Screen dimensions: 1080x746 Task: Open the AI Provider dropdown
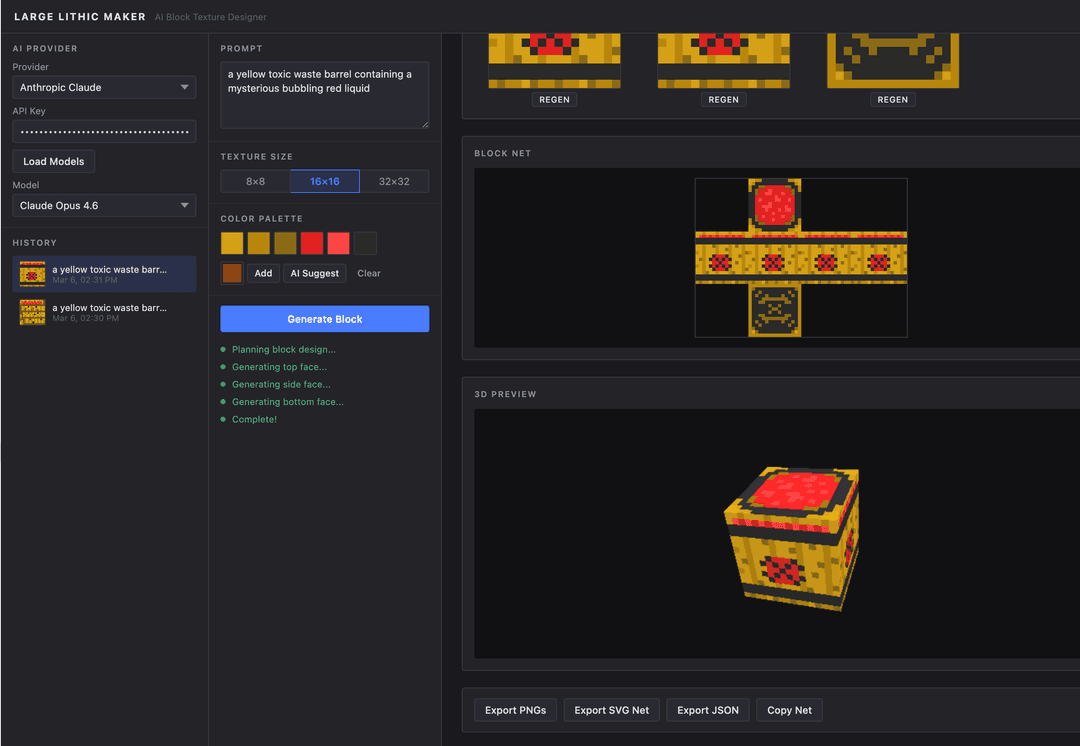click(103, 87)
